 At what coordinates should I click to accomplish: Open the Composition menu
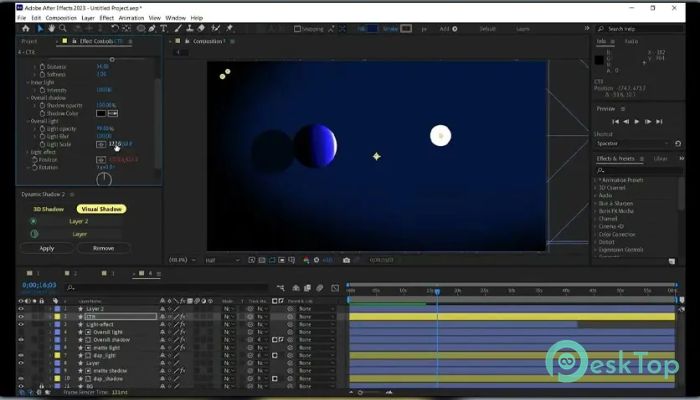61,18
